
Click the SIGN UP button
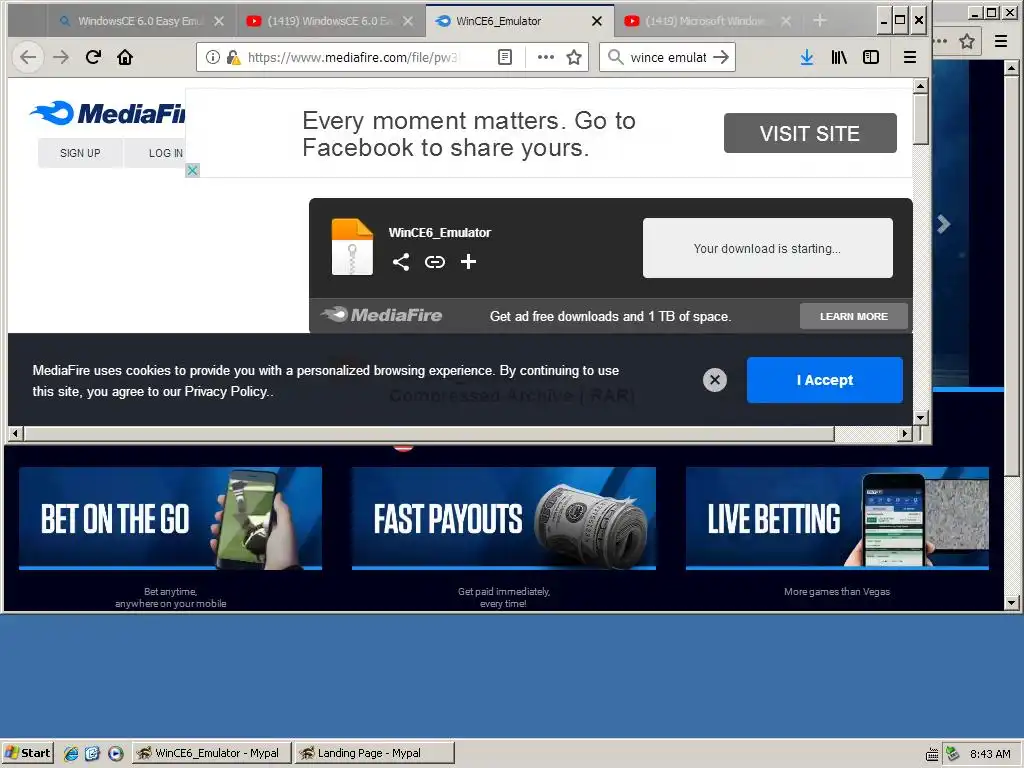(80, 153)
